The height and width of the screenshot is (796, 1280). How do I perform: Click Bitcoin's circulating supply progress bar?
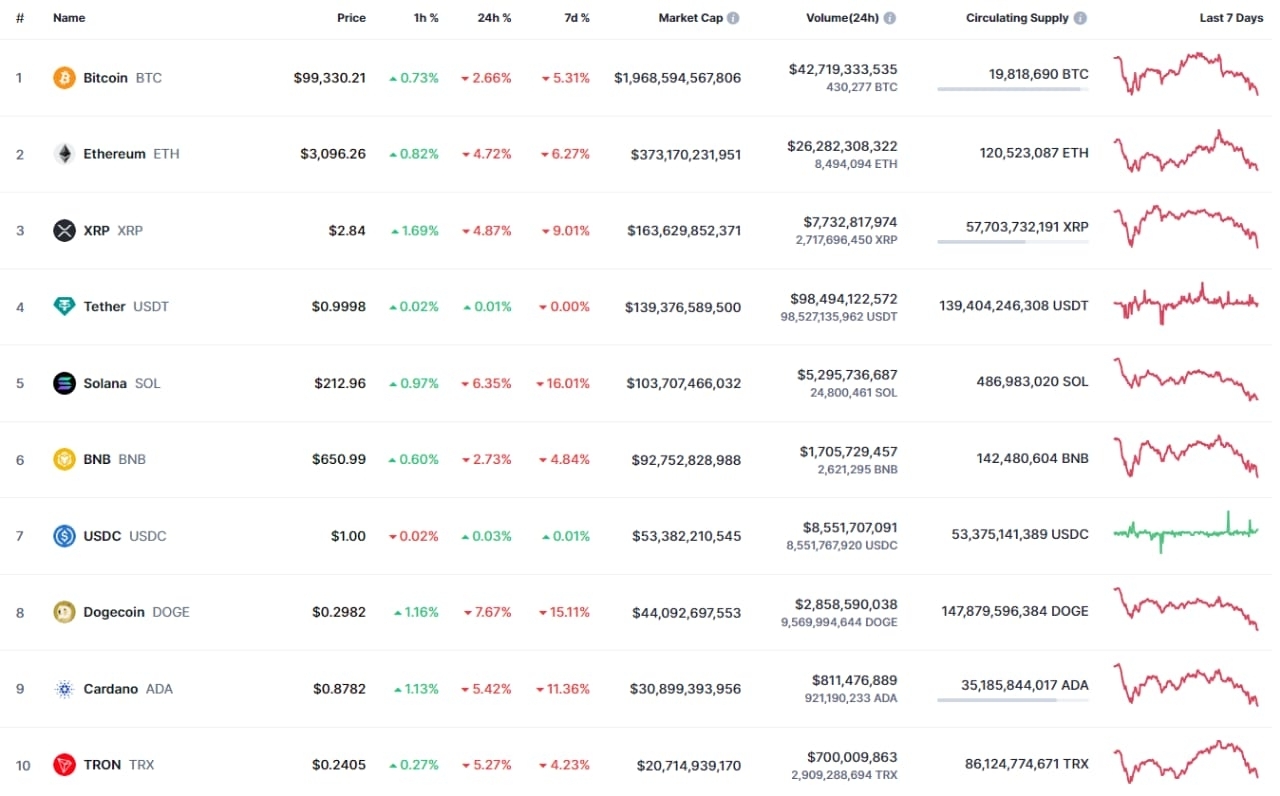(x=1012, y=89)
